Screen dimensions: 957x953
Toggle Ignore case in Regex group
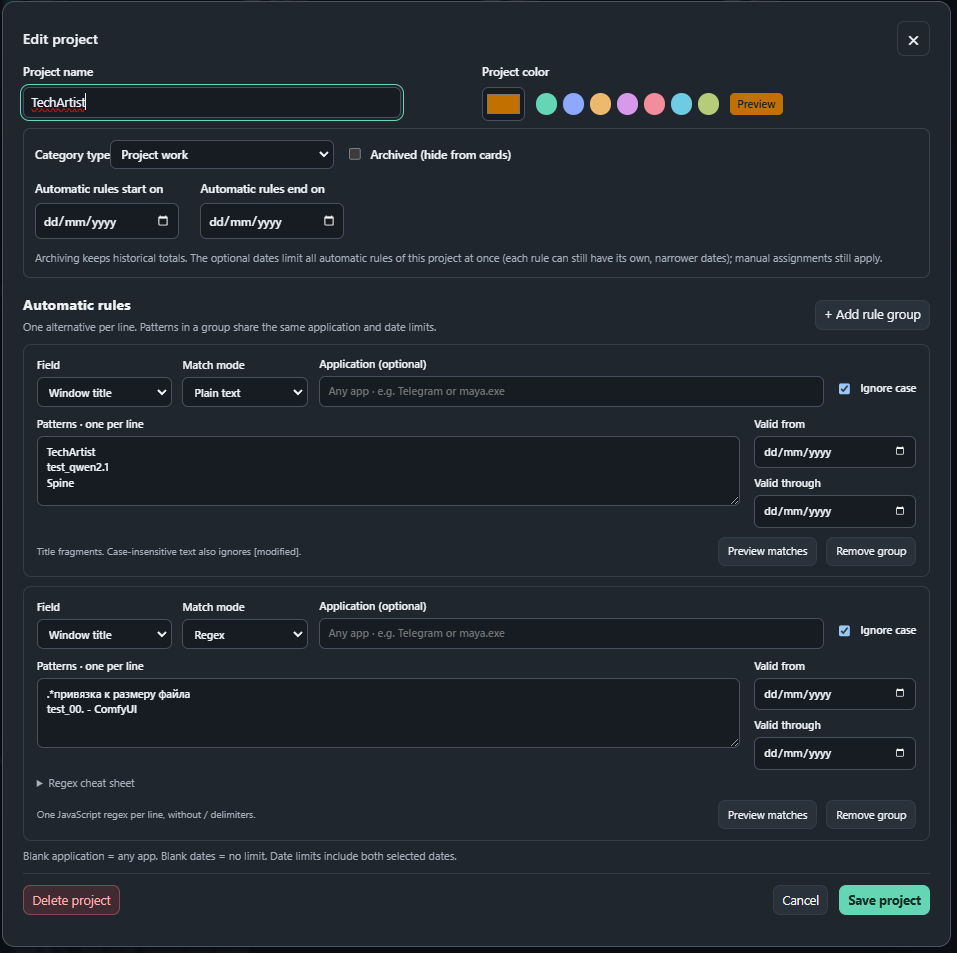point(844,631)
